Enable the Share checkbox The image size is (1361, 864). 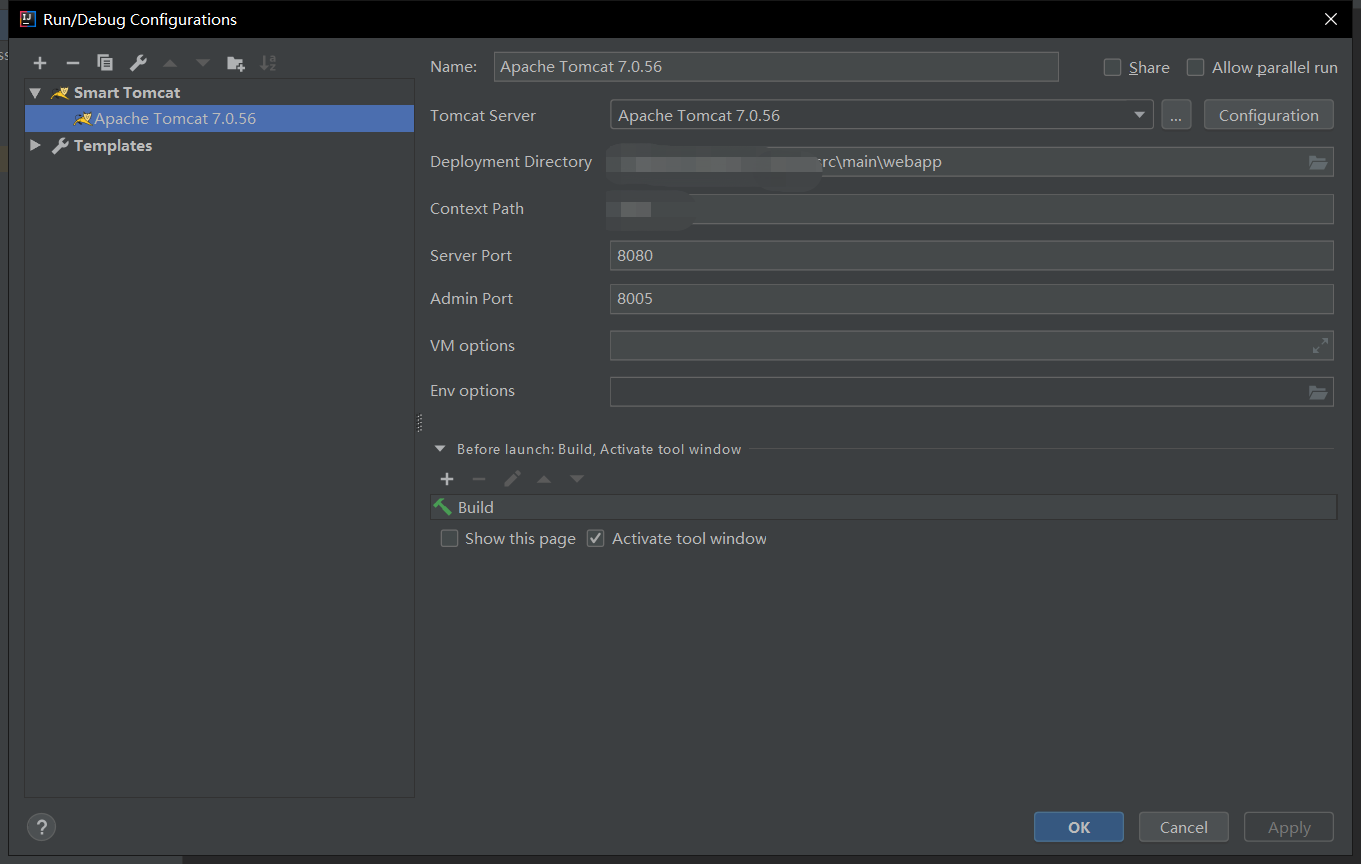coord(1112,67)
